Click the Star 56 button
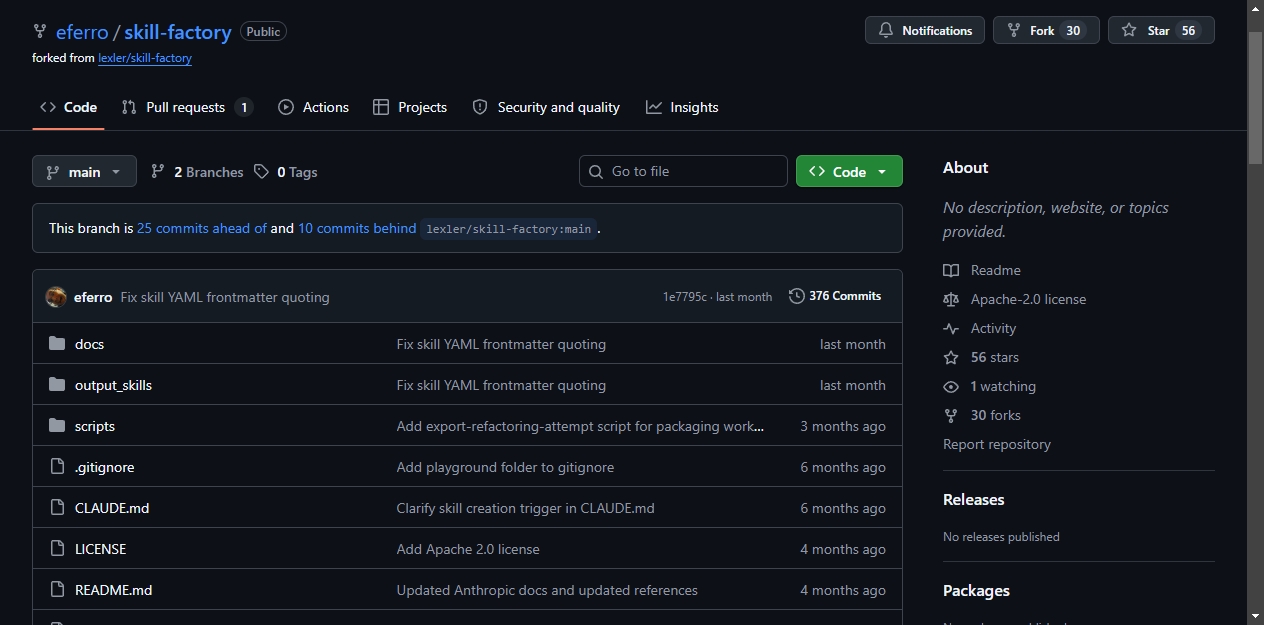The image size is (1264, 625). [1161, 30]
